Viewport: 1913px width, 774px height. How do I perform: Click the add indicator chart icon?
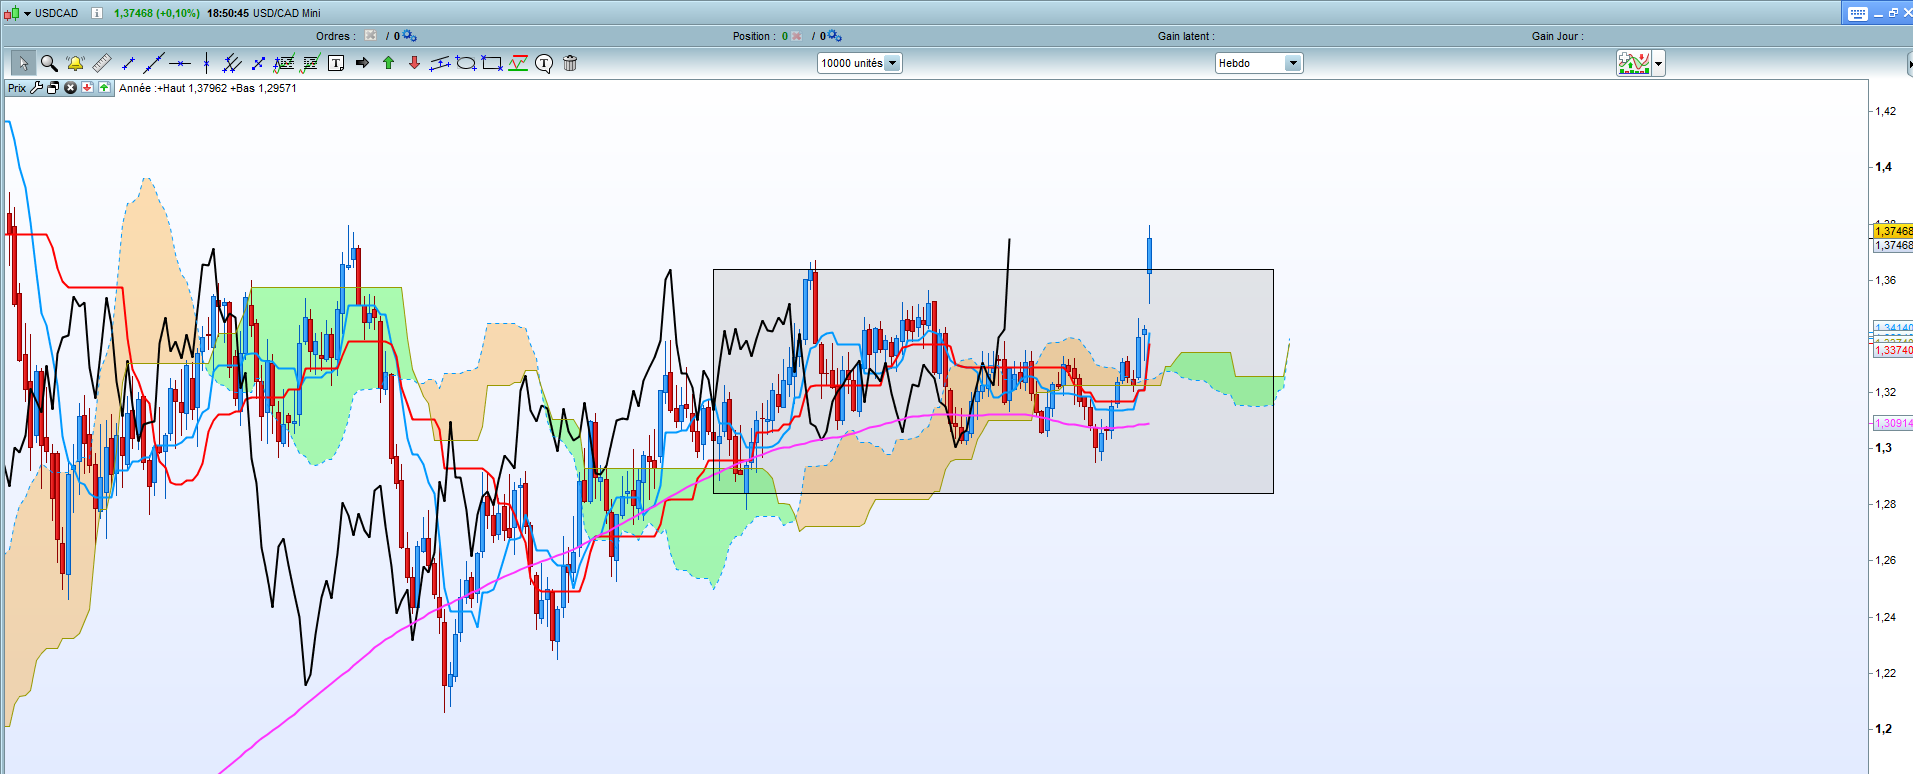point(1634,63)
